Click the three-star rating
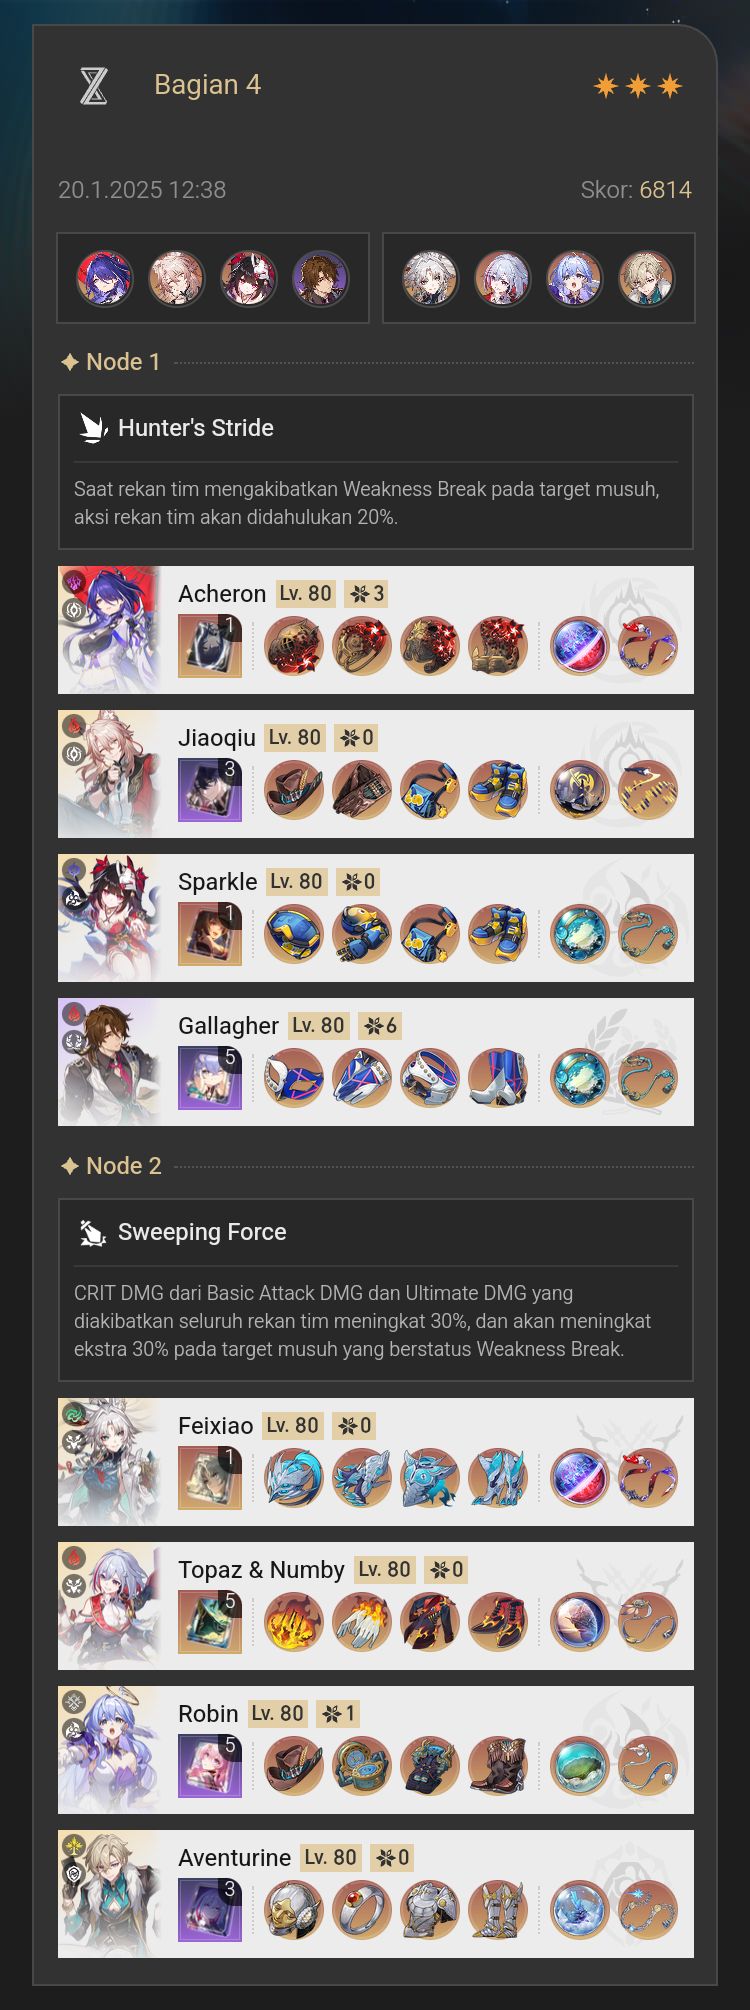This screenshot has height=2010, width=750. click(x=638, y=86)
